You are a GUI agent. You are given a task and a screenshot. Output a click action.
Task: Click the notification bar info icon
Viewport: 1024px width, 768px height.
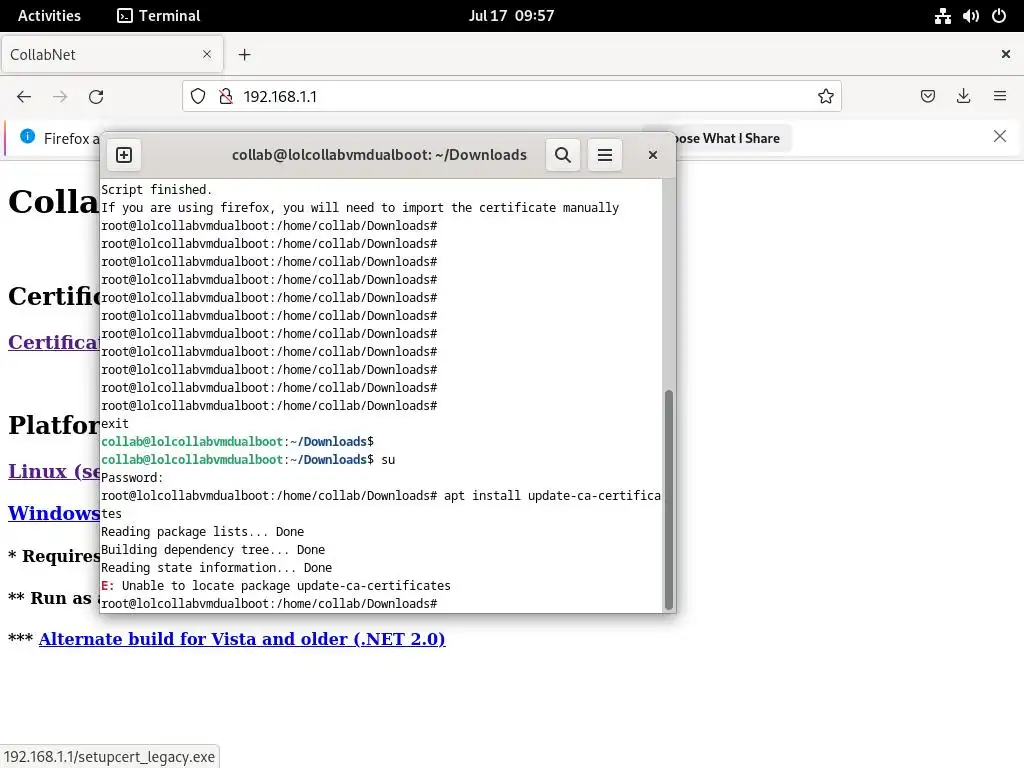27,136
